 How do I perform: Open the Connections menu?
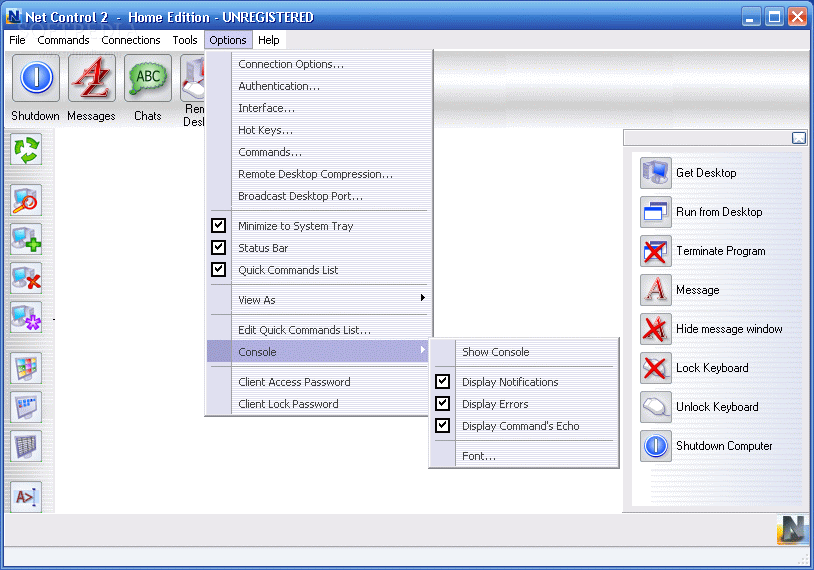131,40
